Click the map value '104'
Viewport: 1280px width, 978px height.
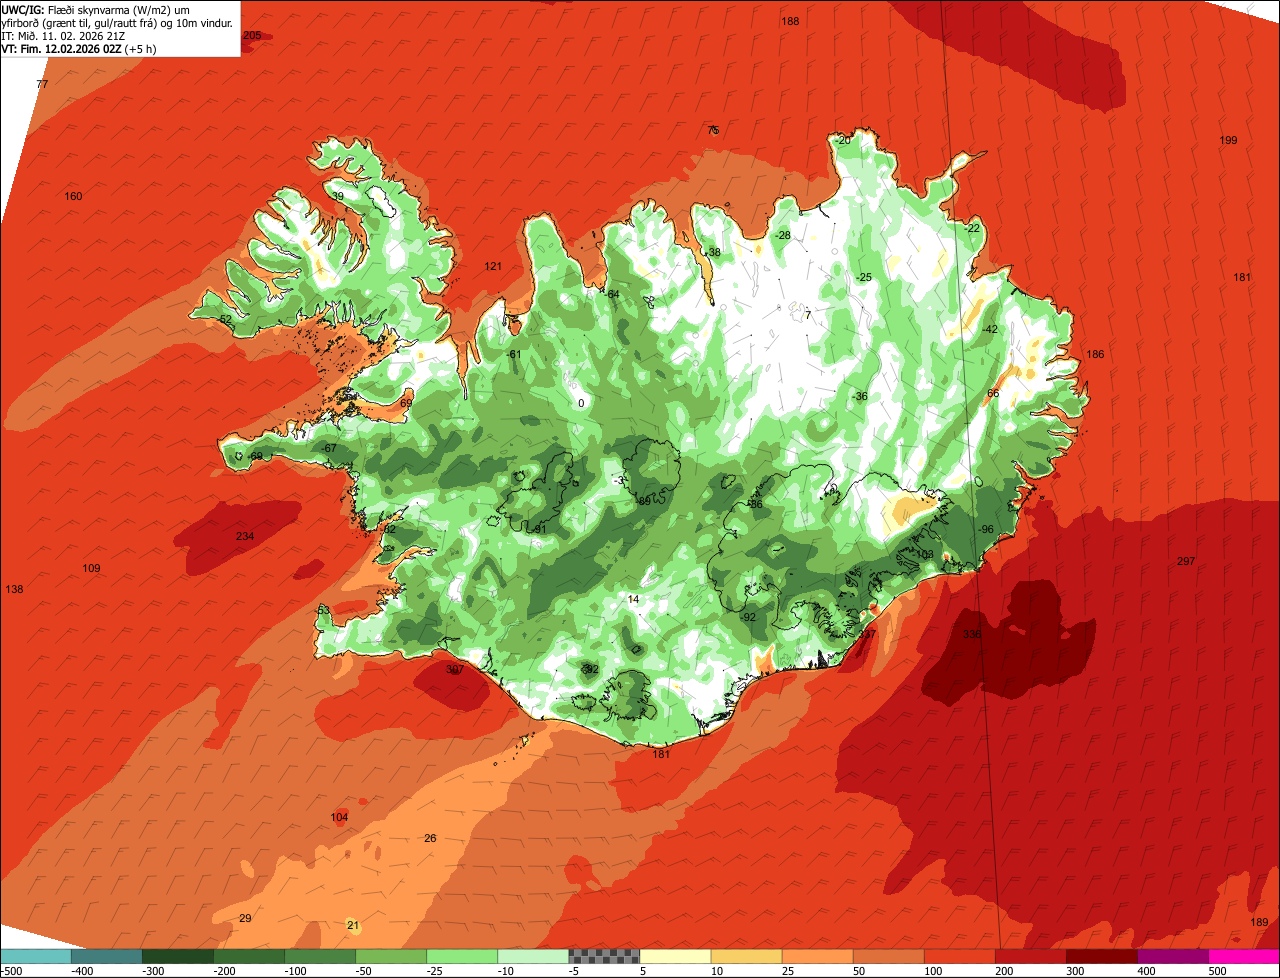[339, 817]
